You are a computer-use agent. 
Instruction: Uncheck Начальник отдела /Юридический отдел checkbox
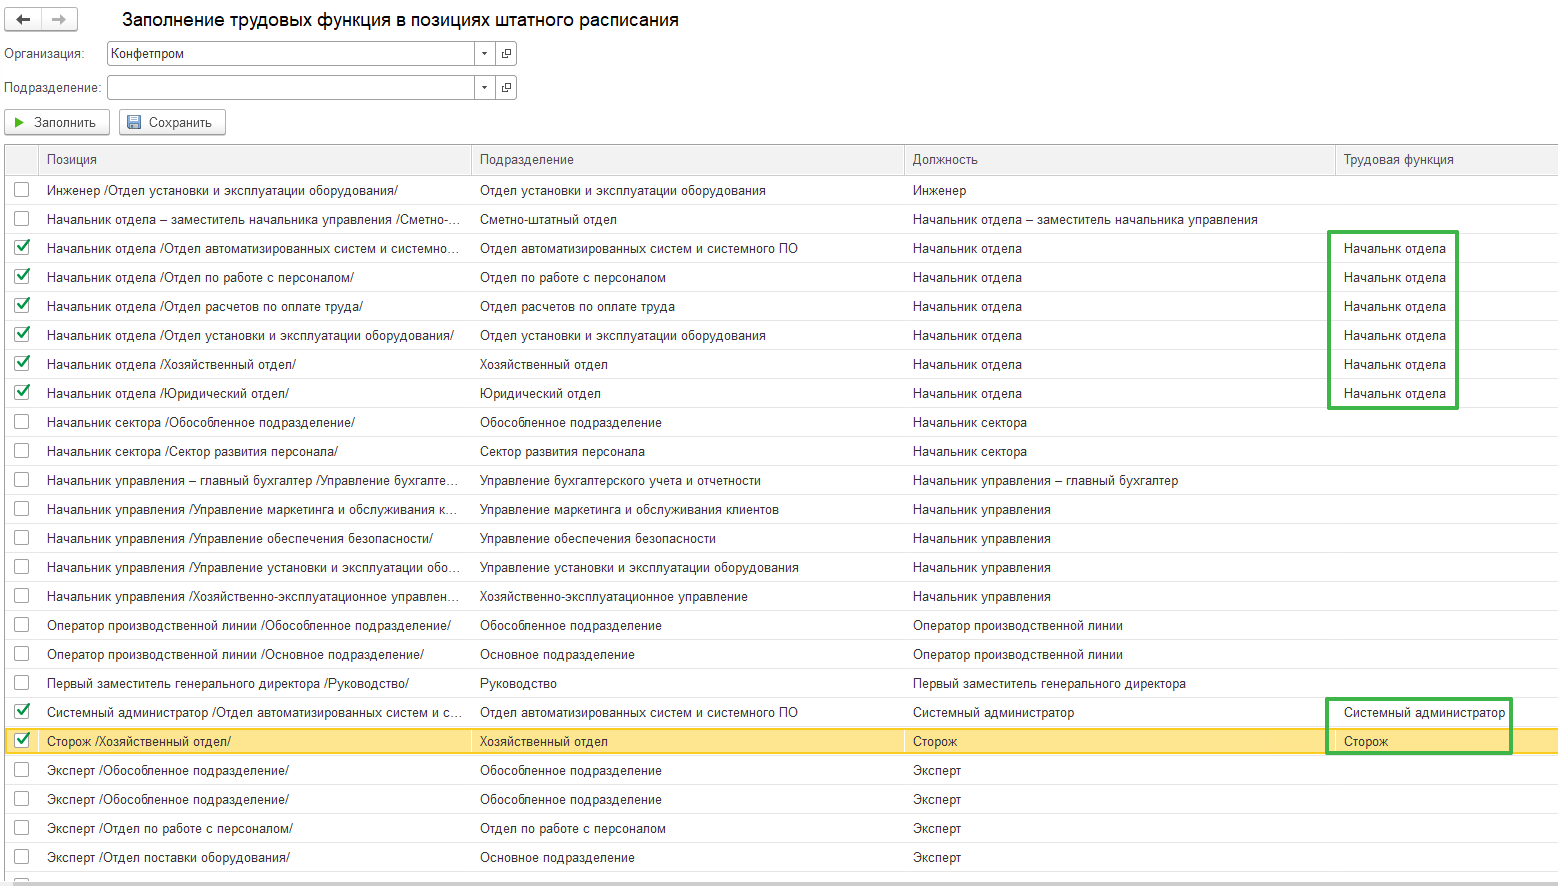coord(22,393)
